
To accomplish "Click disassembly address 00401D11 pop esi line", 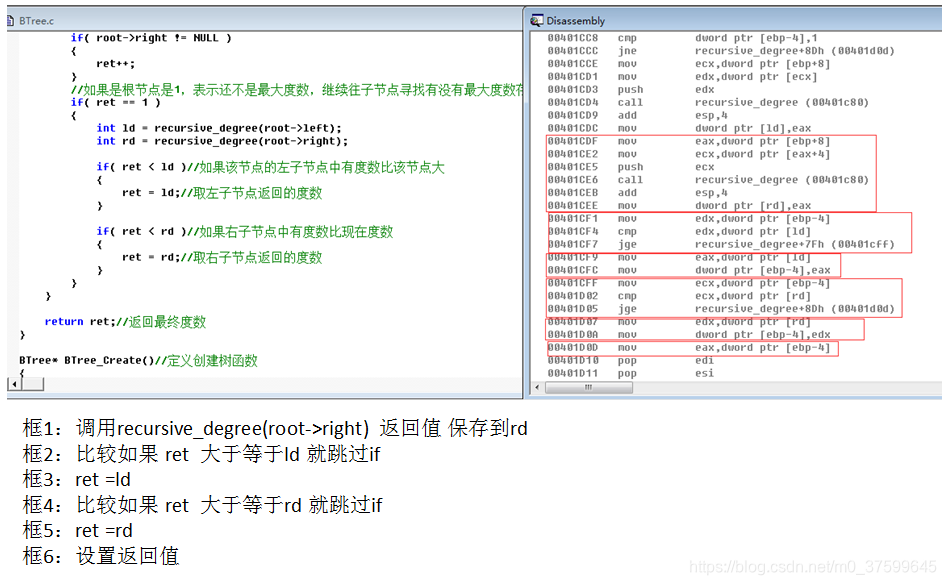I will (x=630, y=373).
